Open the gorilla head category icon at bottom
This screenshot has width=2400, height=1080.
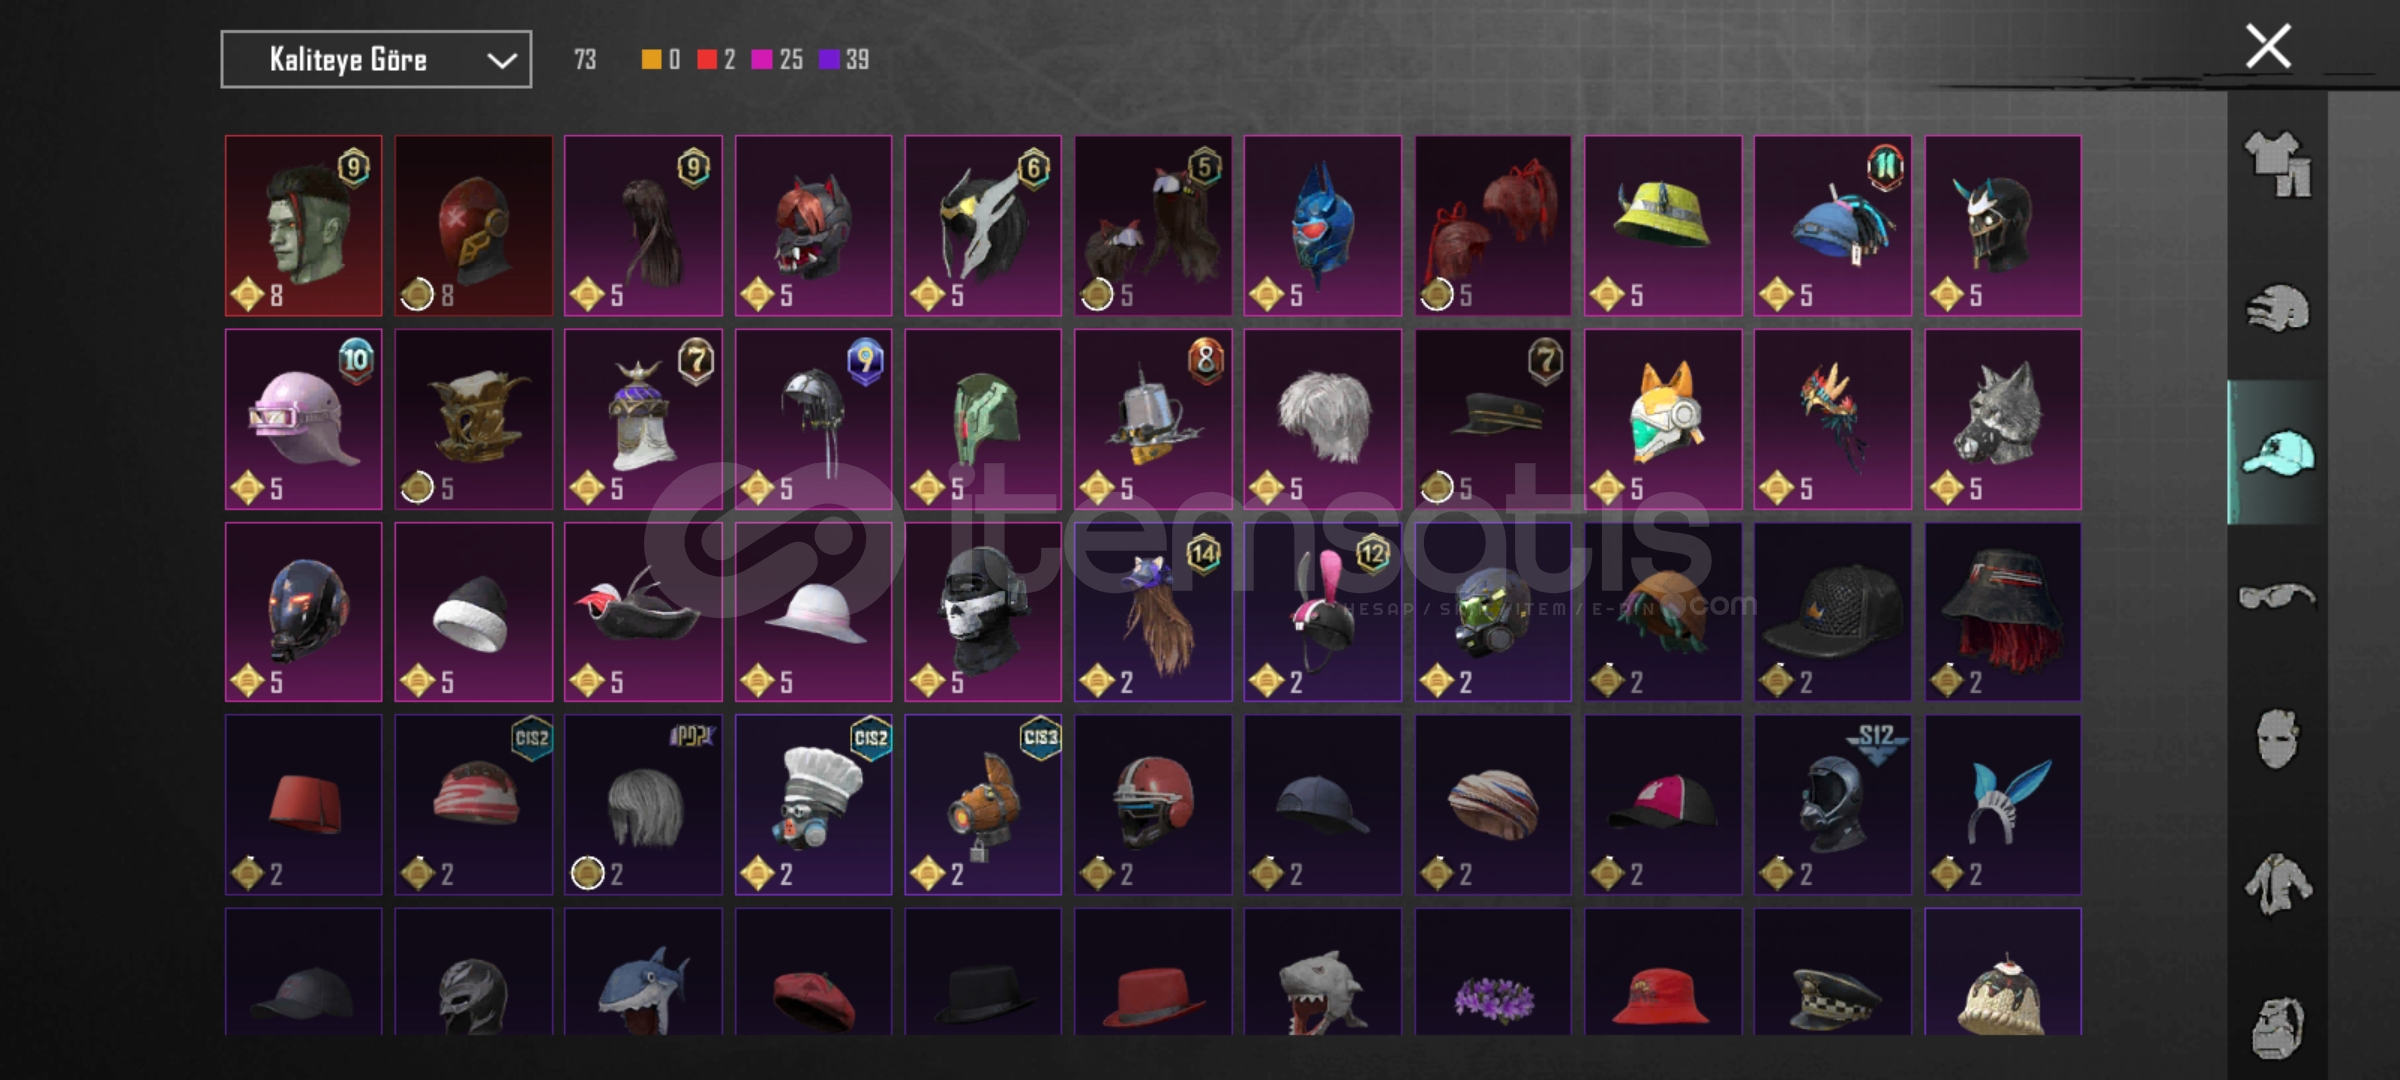coord(2277,1027)
